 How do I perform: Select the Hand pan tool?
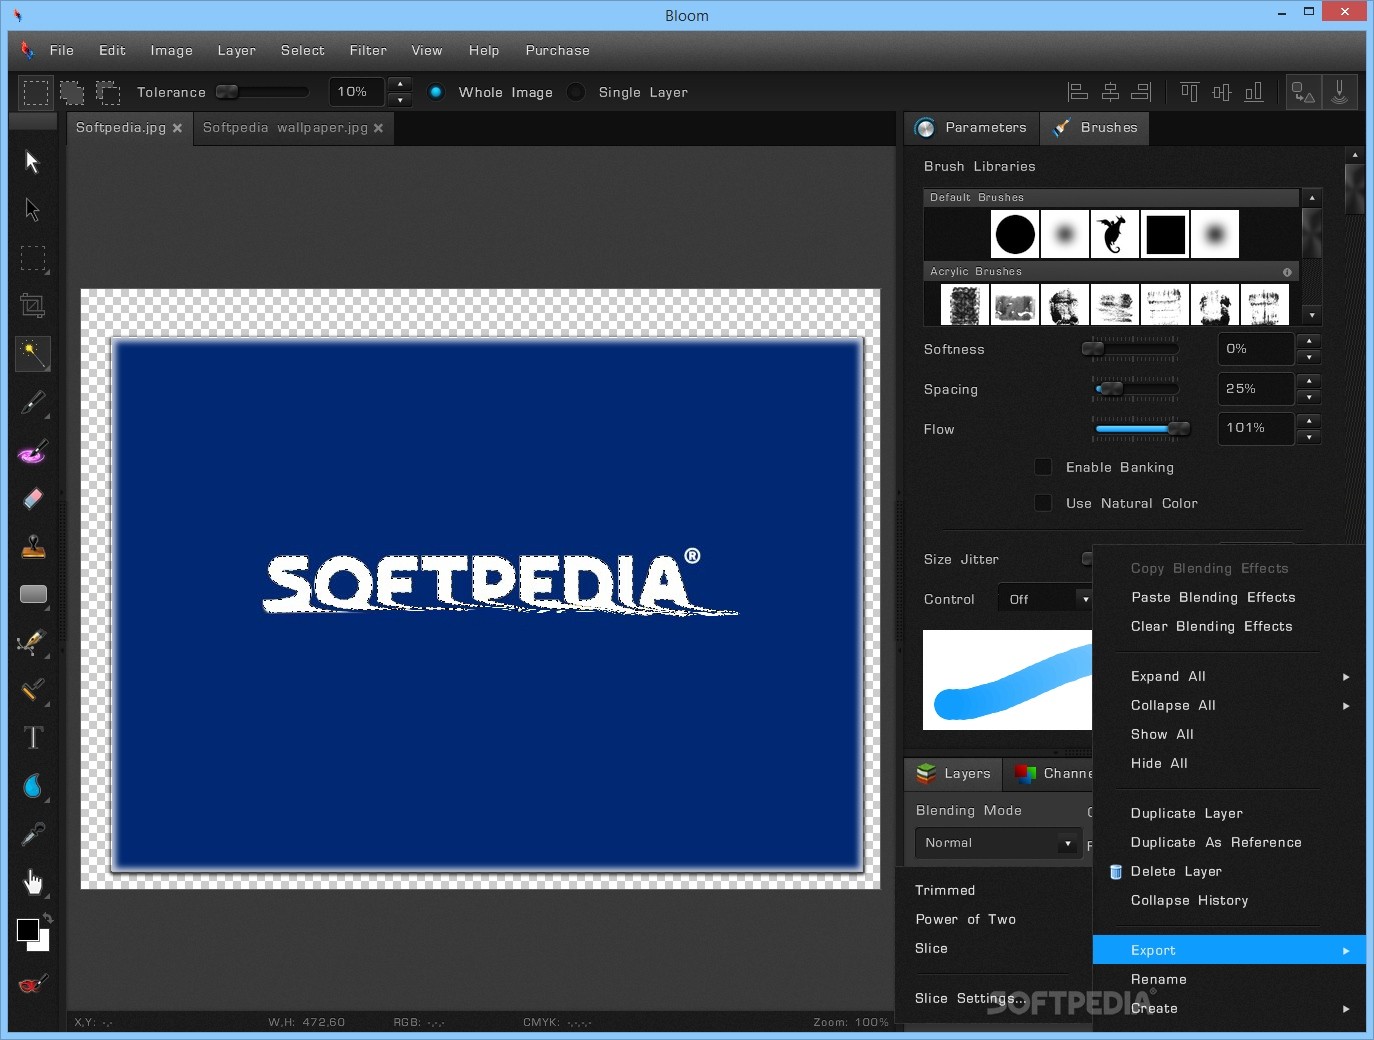[33, 881]
